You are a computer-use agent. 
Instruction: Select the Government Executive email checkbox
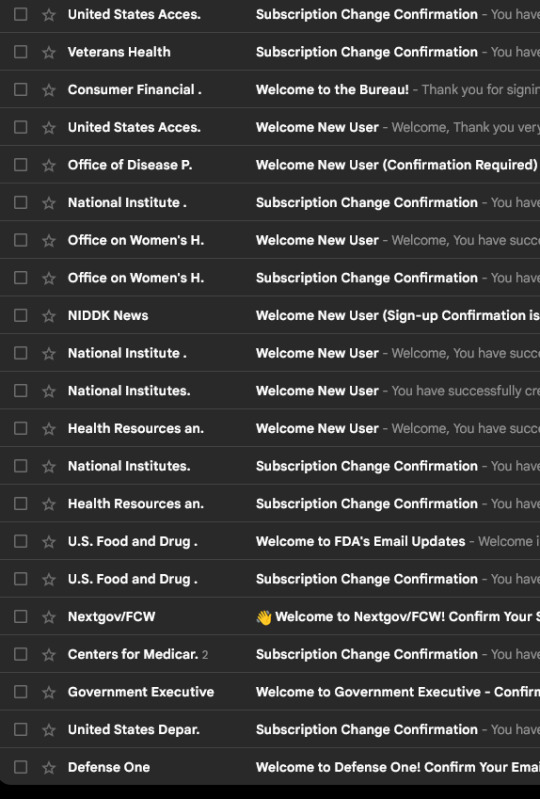click(20, 692)
